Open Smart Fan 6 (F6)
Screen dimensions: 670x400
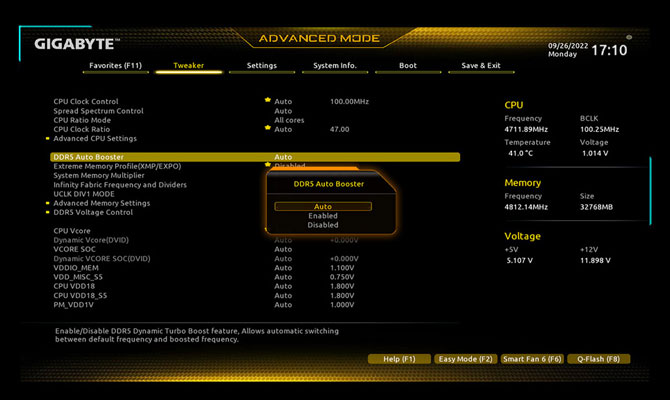point(532,359)
